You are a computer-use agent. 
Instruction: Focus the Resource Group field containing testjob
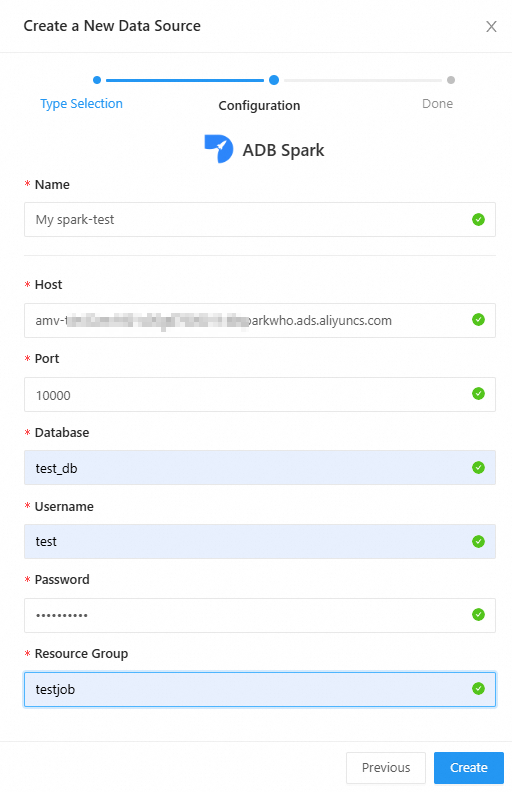tap(260, 689)
